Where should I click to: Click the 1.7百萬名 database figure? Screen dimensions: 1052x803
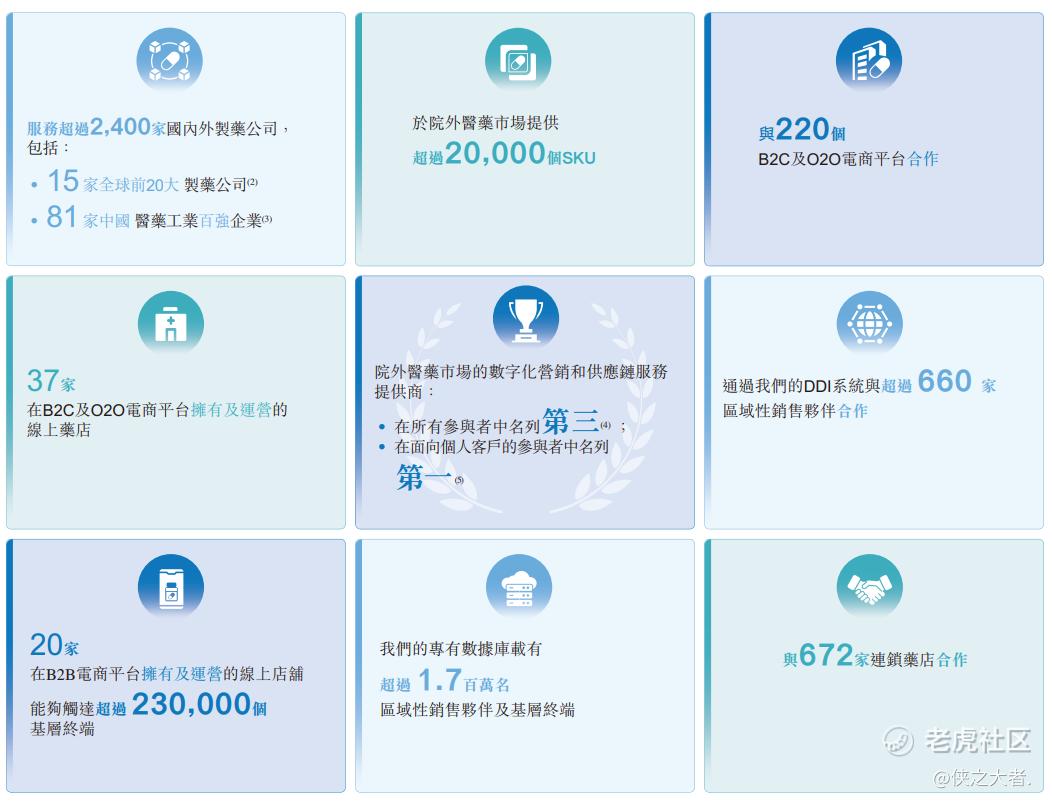click(464, 681)
